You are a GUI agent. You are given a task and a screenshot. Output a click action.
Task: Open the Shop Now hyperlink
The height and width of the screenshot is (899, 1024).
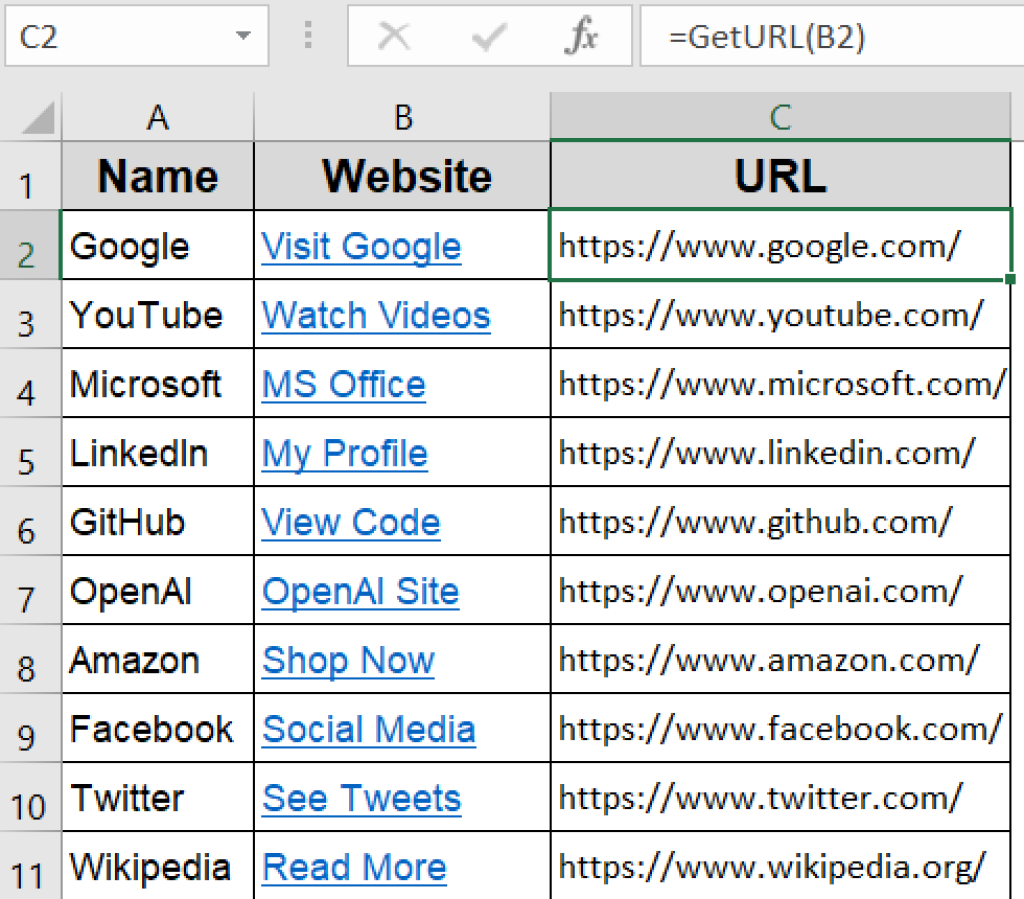(x=348, y=660)
